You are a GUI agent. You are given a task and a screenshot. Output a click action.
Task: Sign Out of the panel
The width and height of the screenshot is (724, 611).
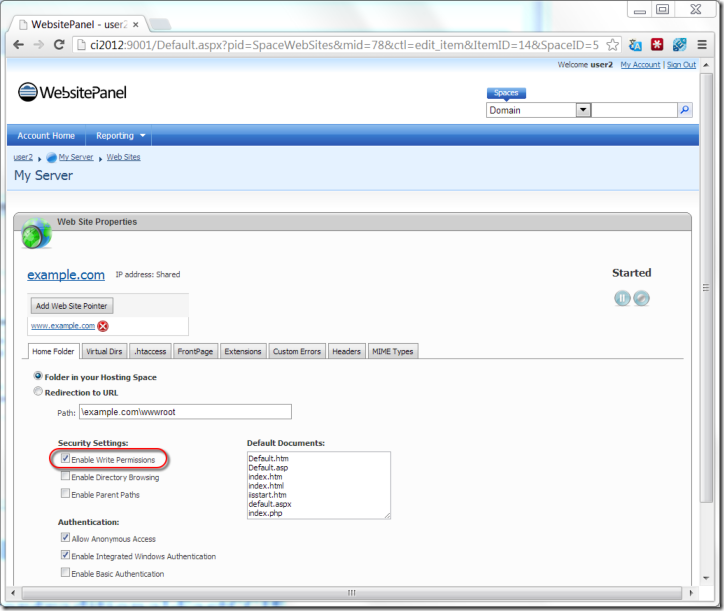[x=681, y=65]
